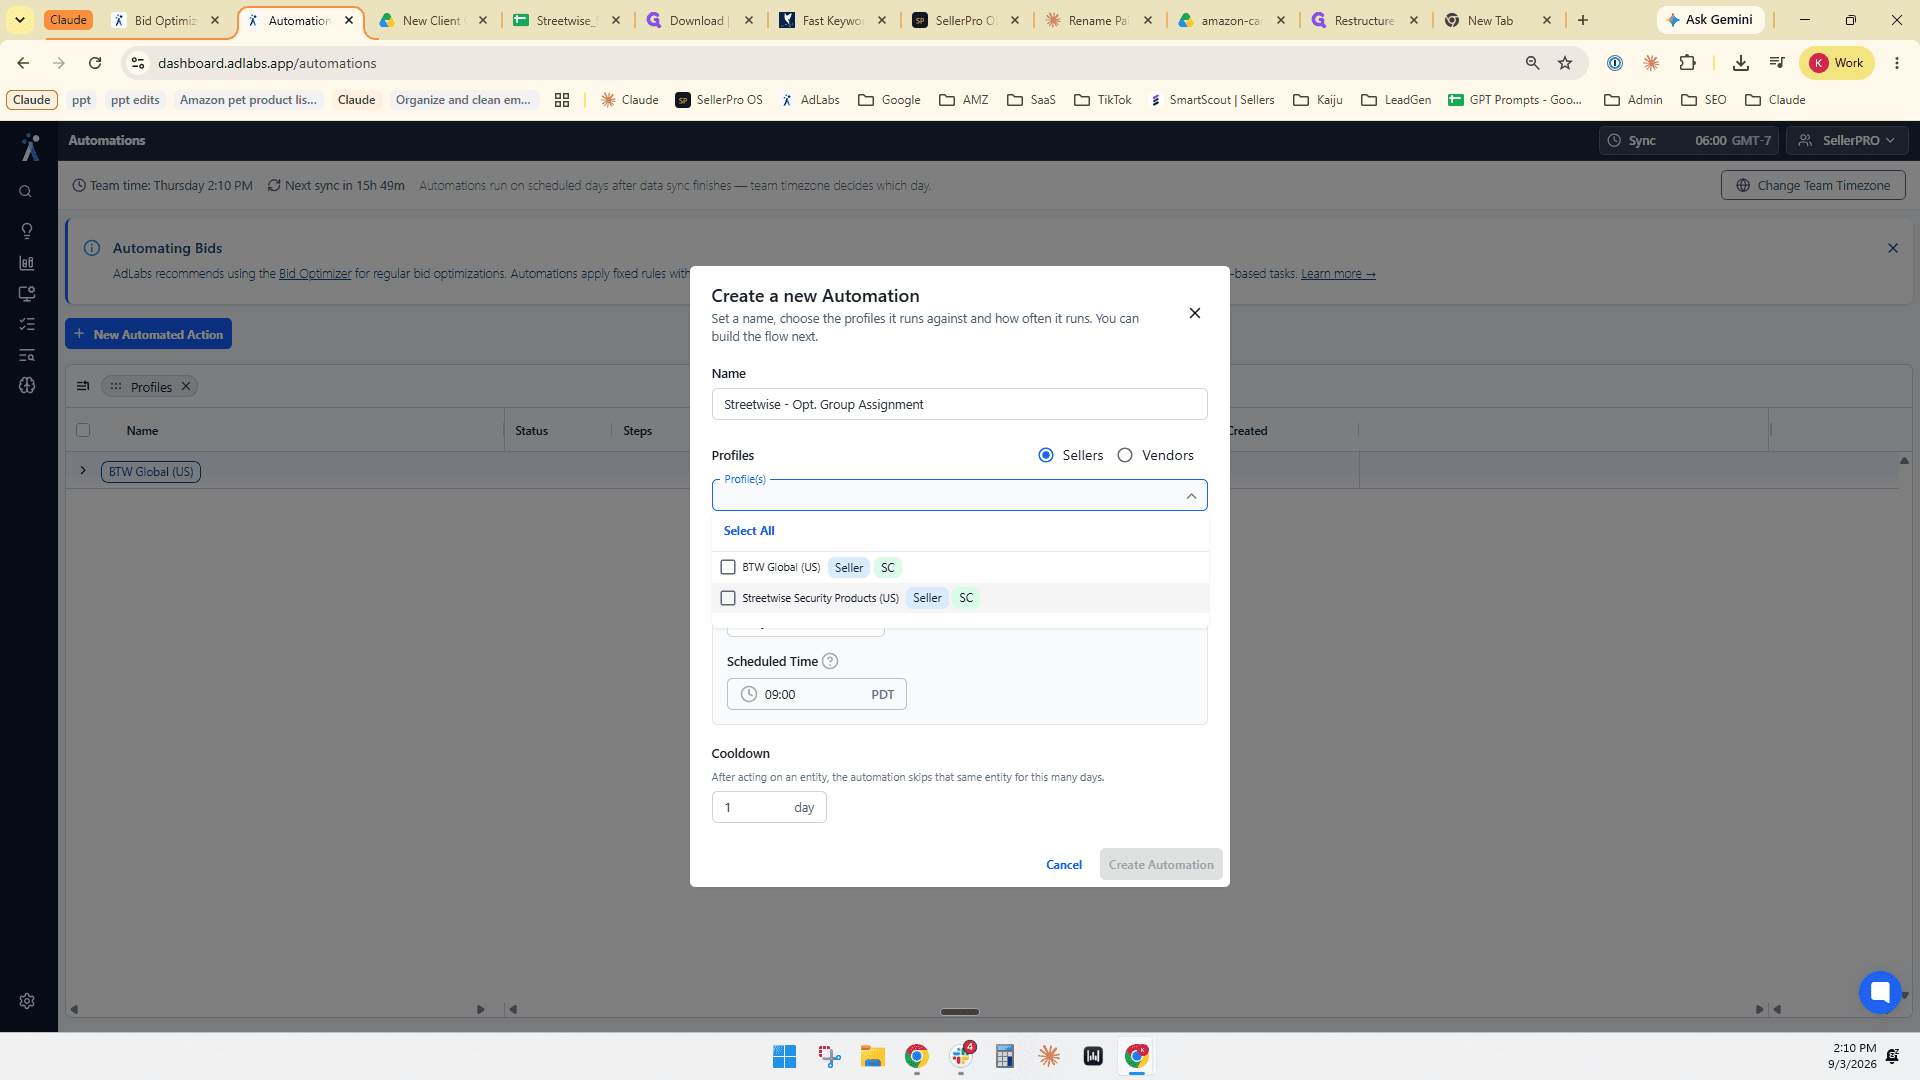Open File Explorer from taskbar
Viewport: 1920px width, 1080px height.
click(873, 1056)
